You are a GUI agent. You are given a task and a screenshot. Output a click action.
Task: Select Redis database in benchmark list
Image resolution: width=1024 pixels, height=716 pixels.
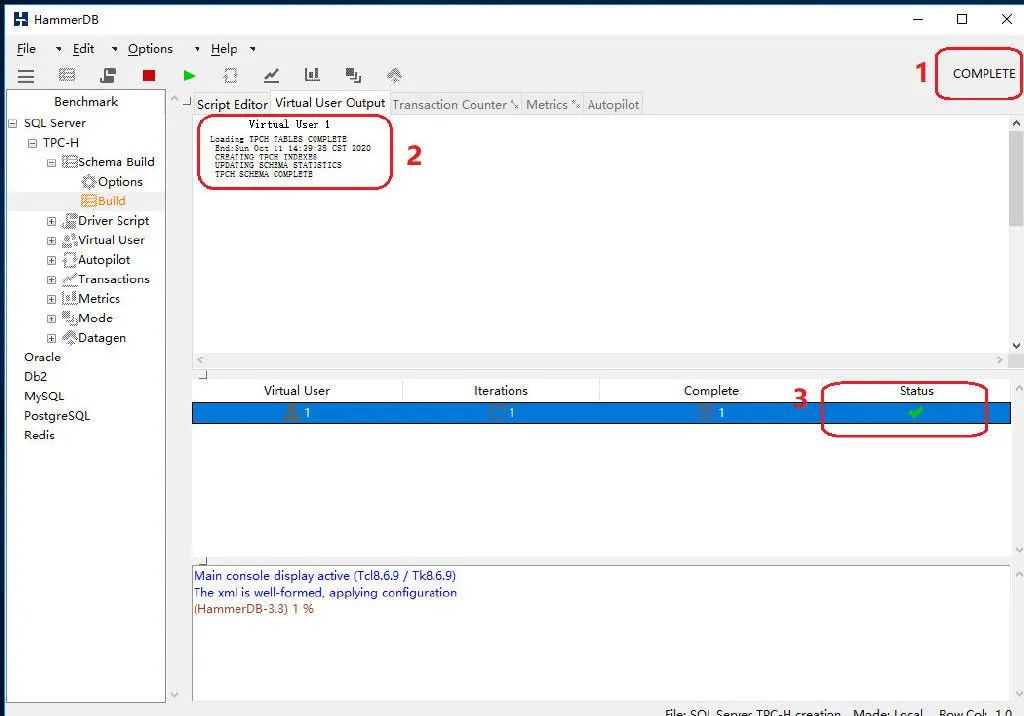39,435
